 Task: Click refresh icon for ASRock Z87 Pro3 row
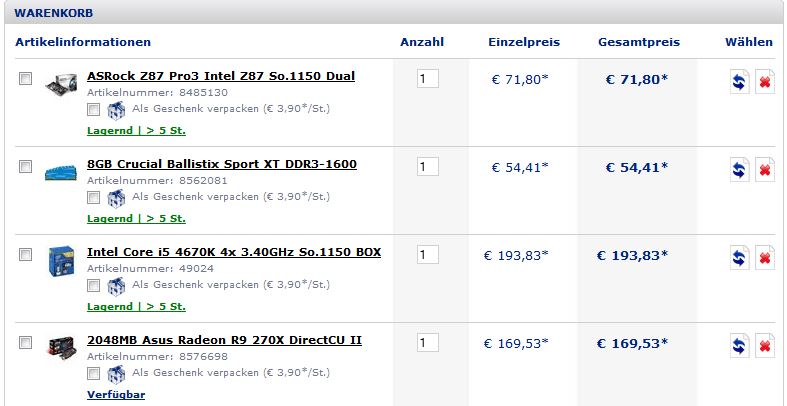click(739, 82)
